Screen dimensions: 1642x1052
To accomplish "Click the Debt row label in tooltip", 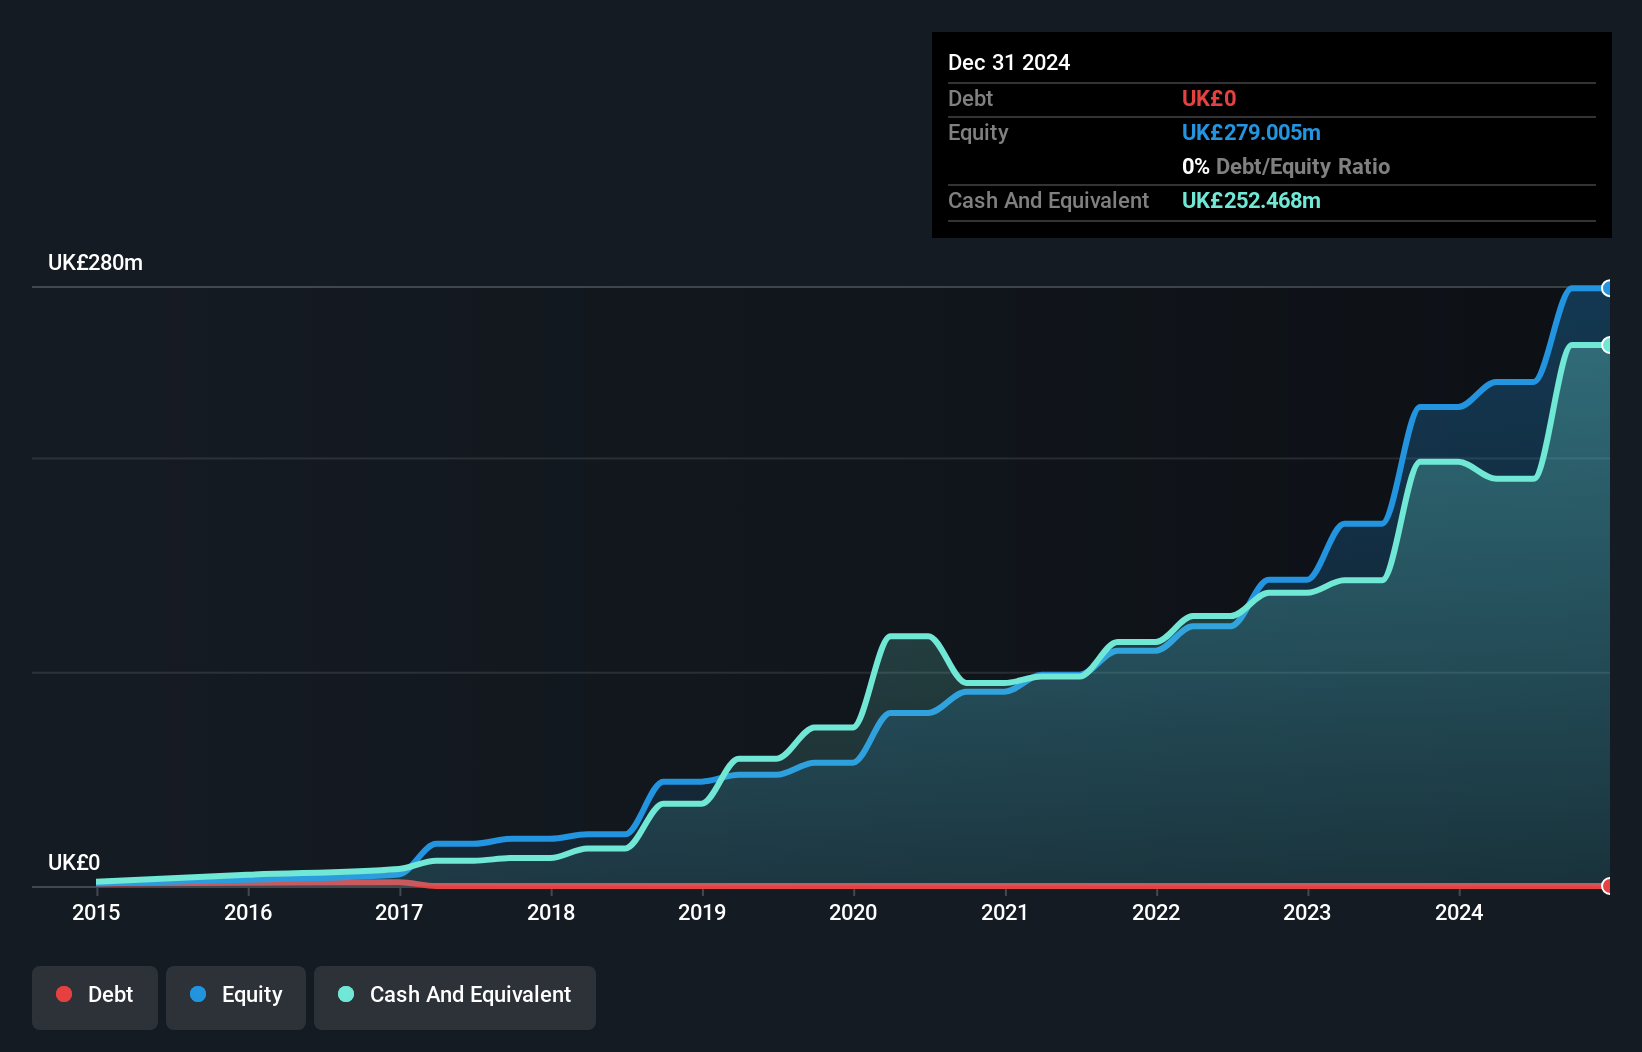I will (970, 98).
